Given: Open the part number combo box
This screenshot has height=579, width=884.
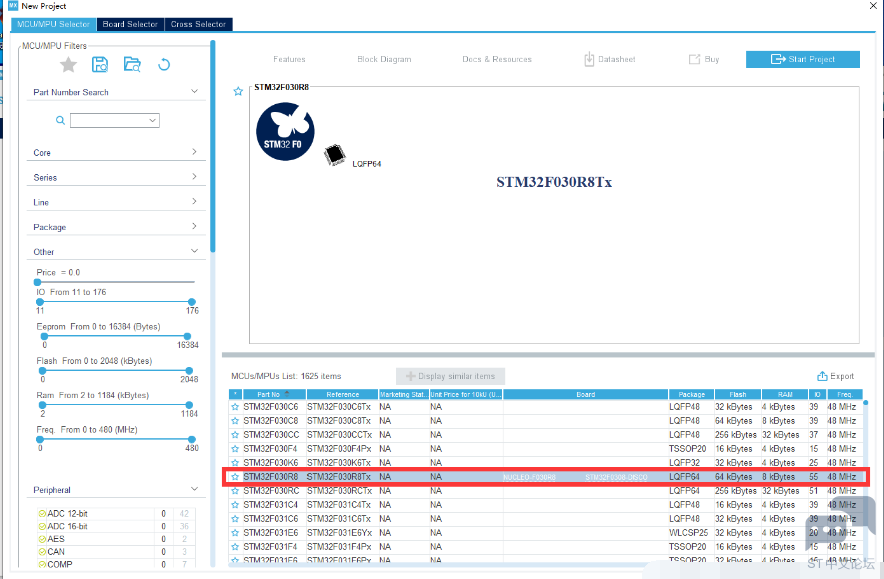Looking at the screenshot, I should 114,120.
